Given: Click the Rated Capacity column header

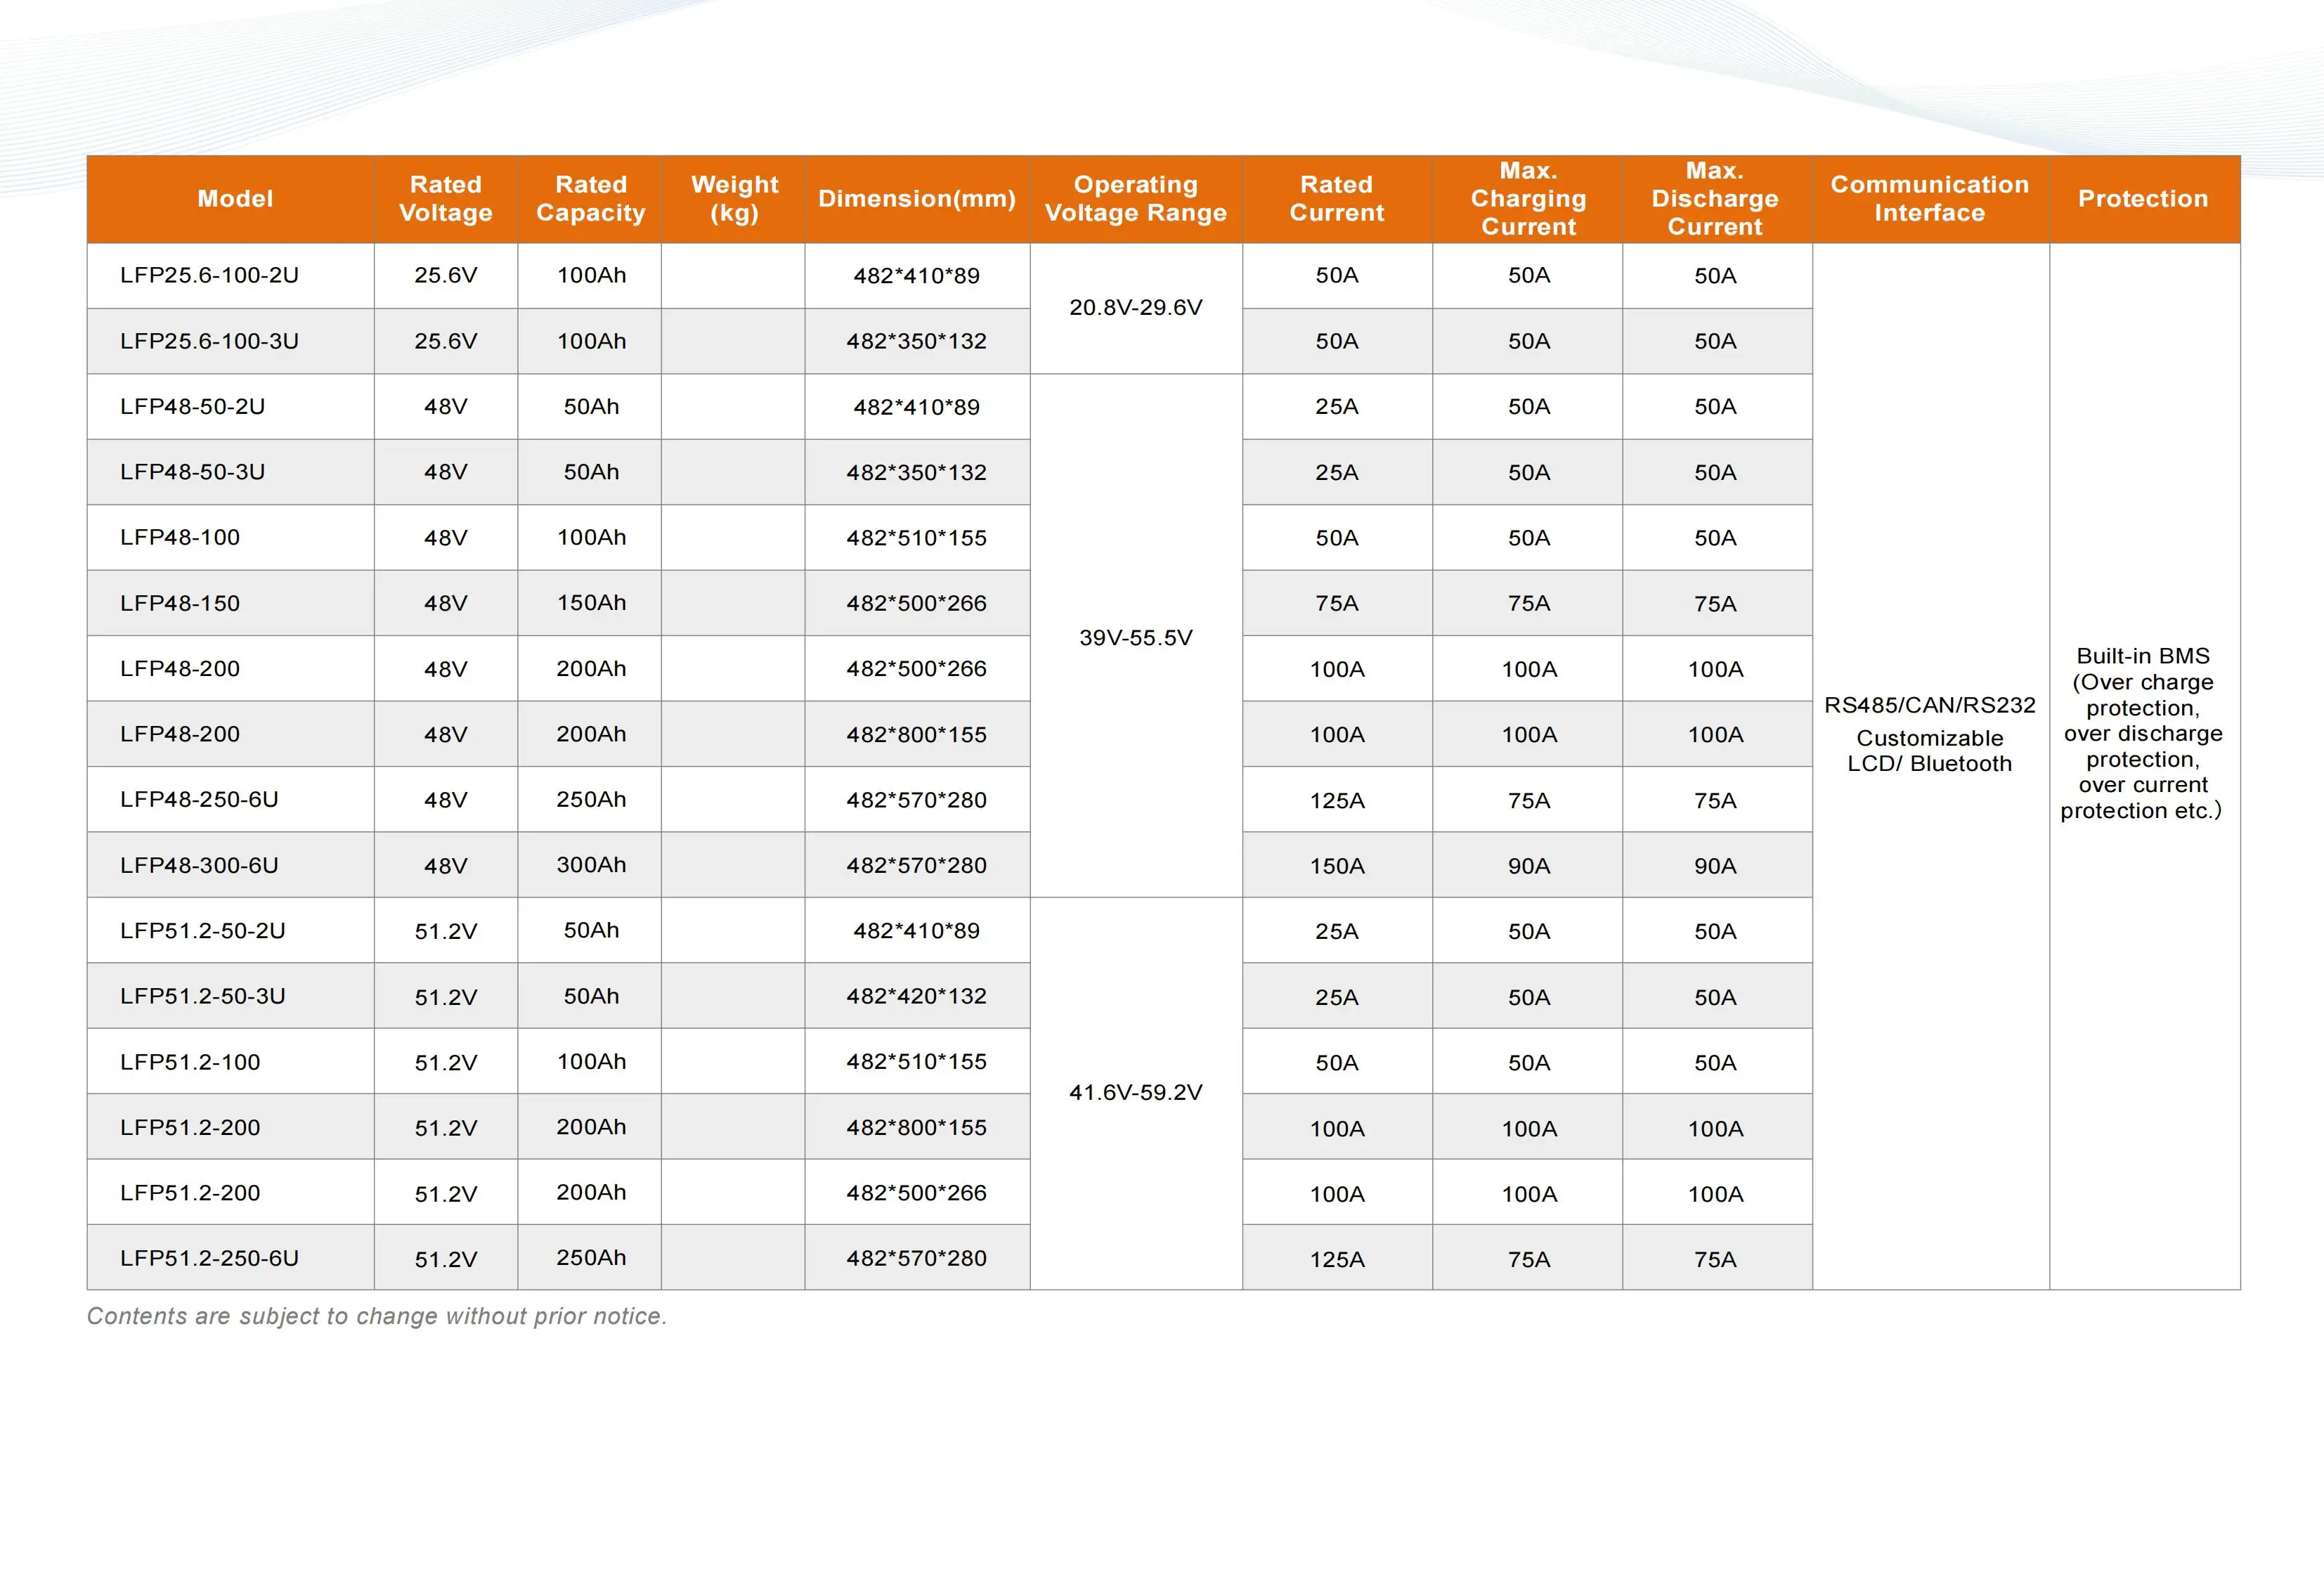Looking at the screenshot, I should pos(591,198).
